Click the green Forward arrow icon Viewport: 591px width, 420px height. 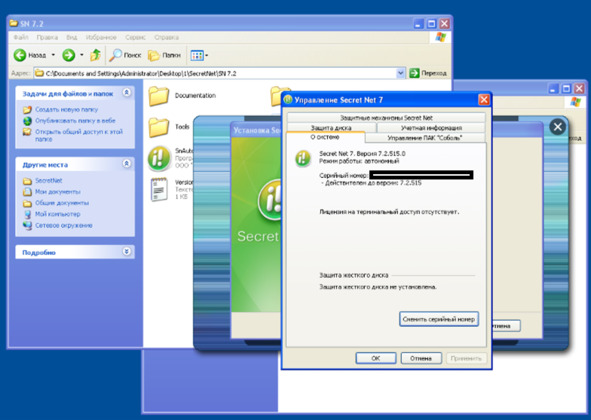69,55
